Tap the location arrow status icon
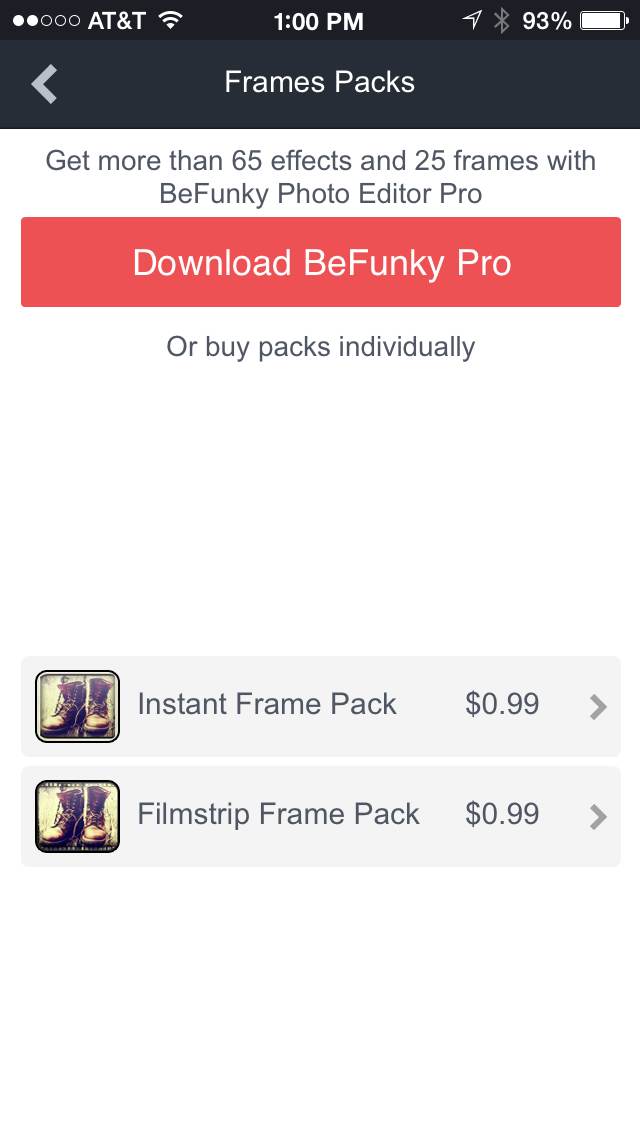This screenshot has width=640, height=1136. tap(471, 20)
